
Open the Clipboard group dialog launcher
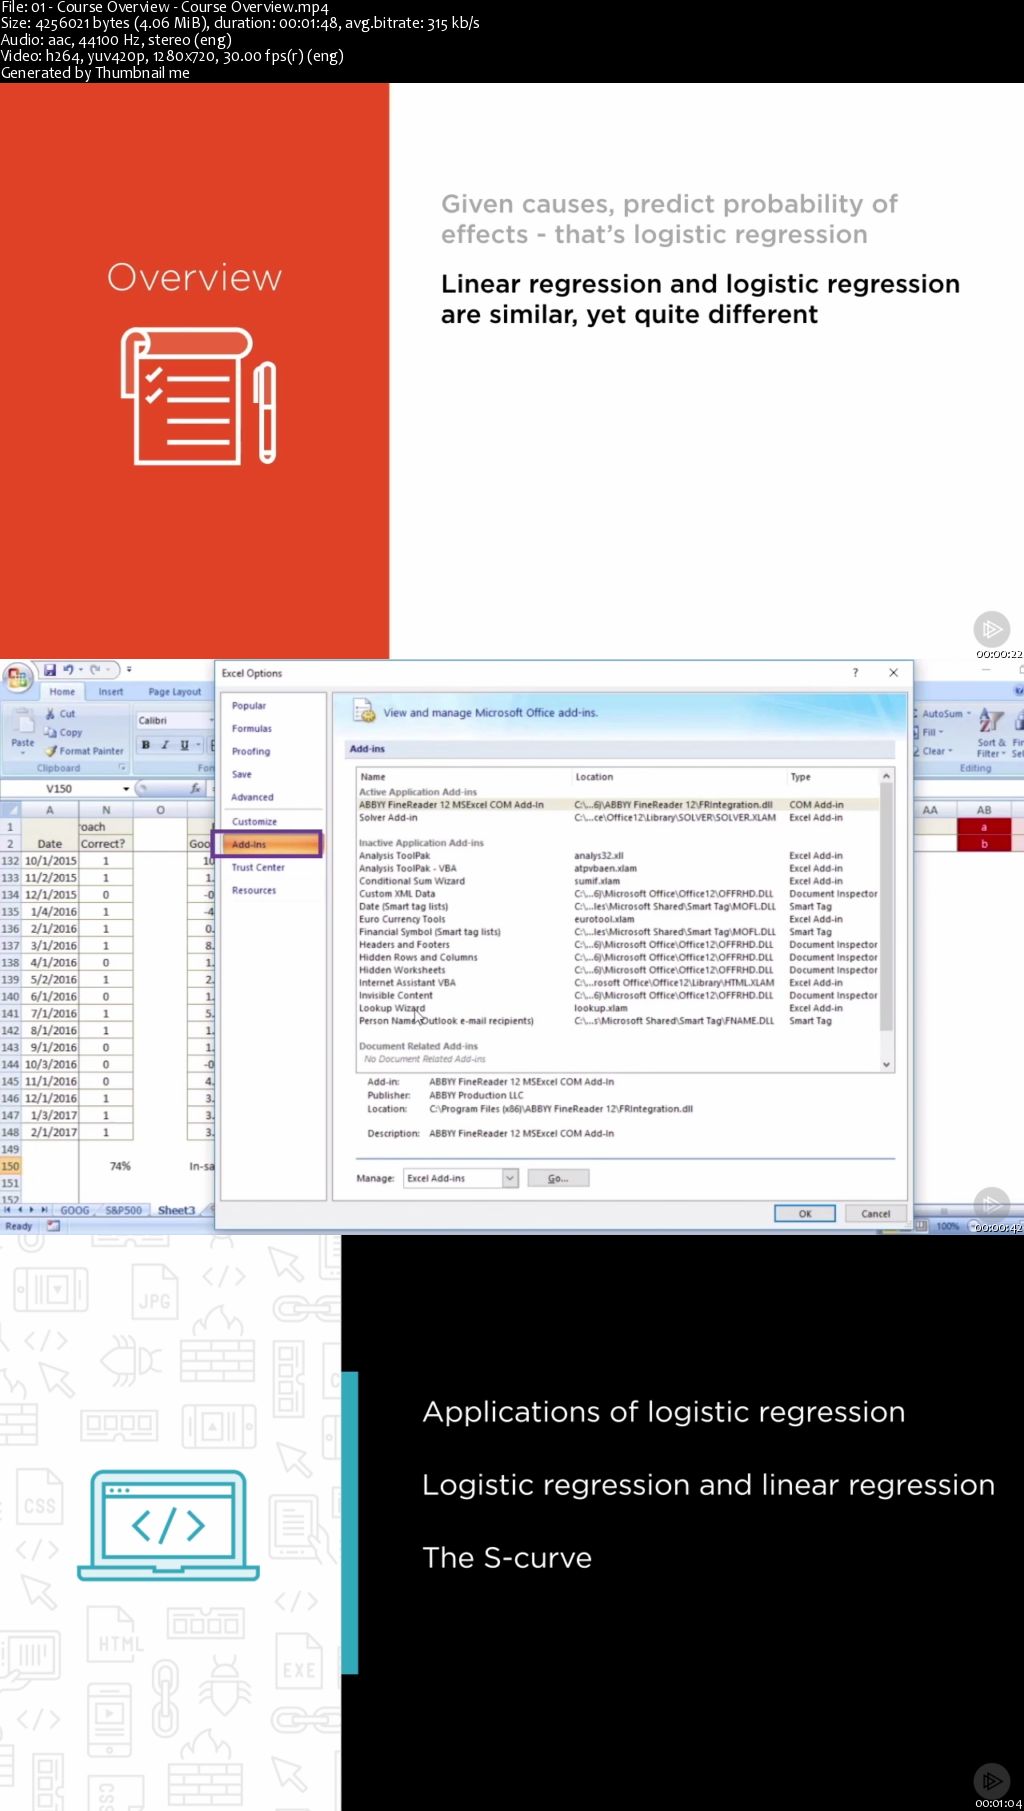coord(123,768)
